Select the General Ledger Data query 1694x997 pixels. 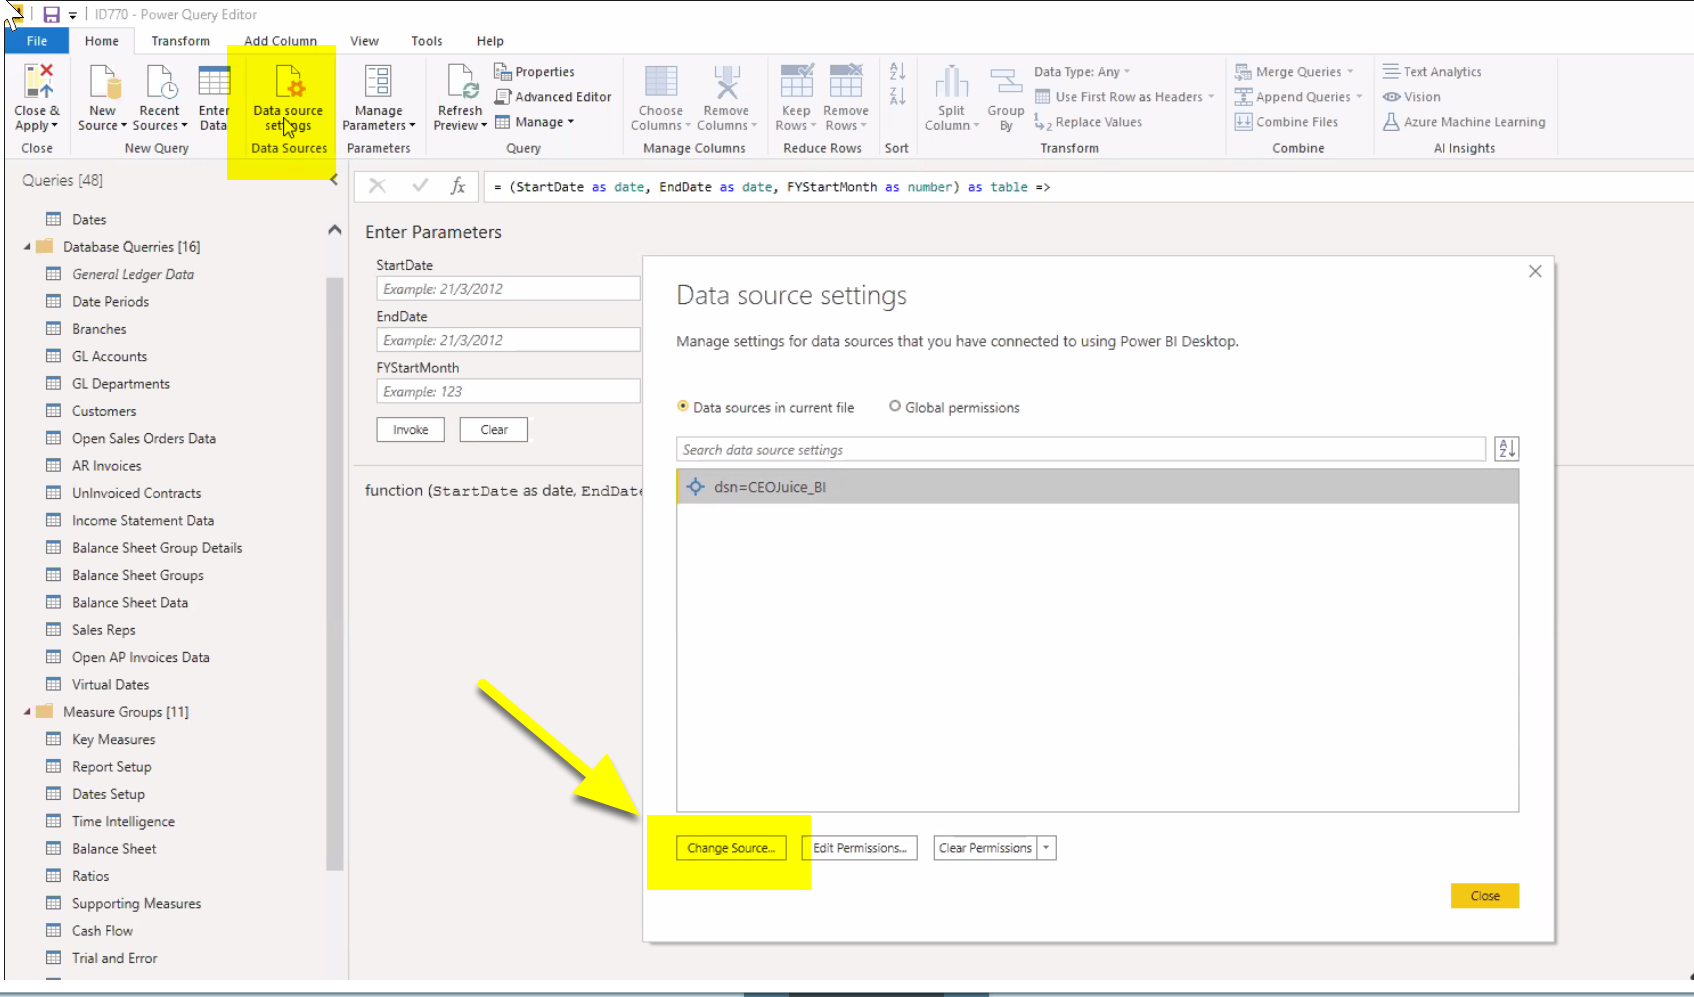(x=133, y=274)
